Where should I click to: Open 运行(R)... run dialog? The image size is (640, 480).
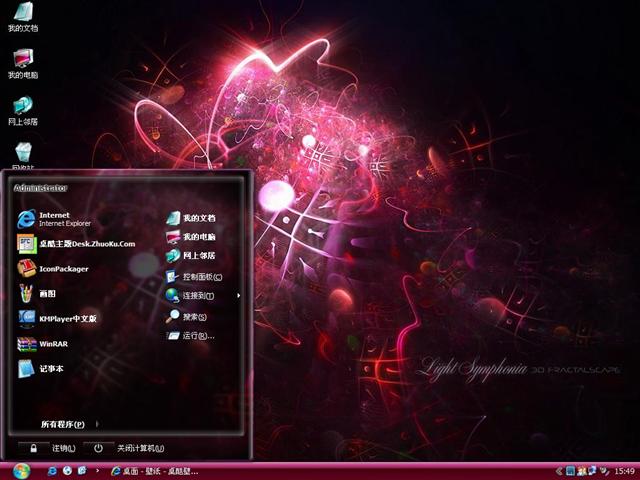[190, 336]
